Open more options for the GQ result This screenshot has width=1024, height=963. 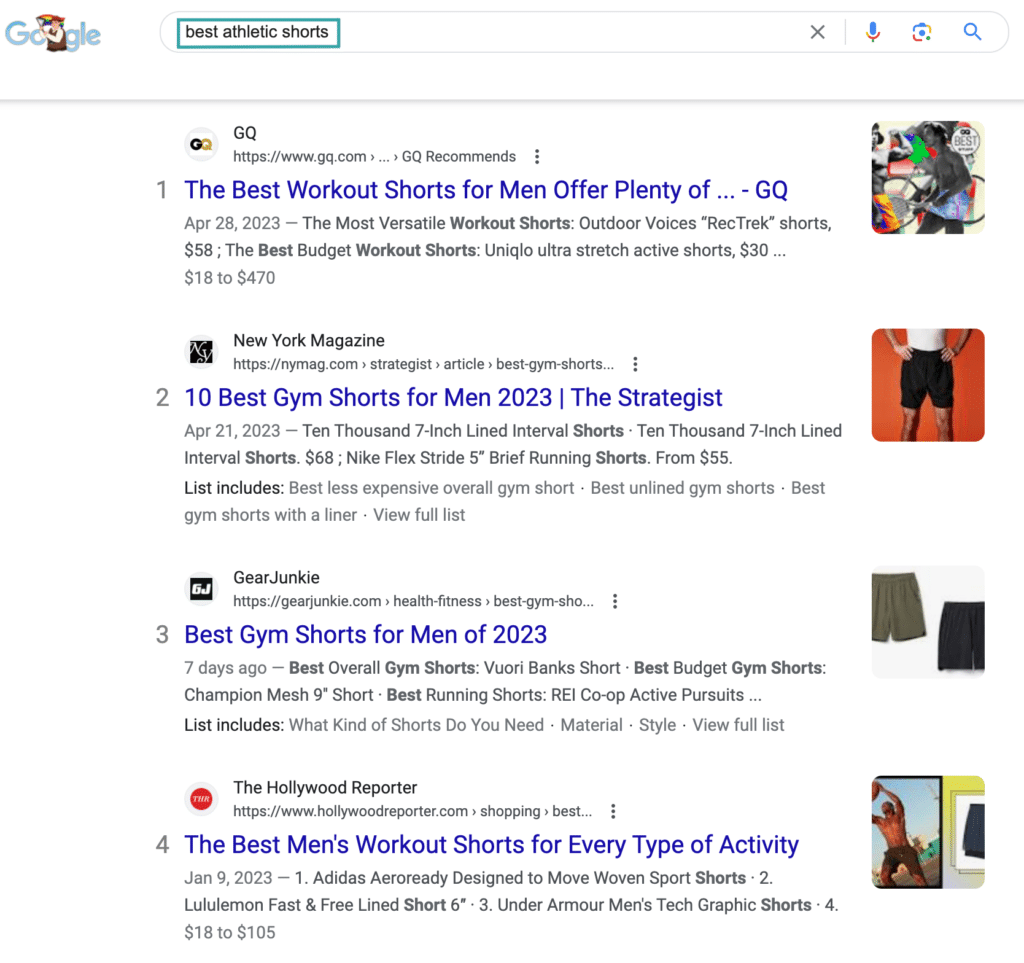[x=537, y=157]
